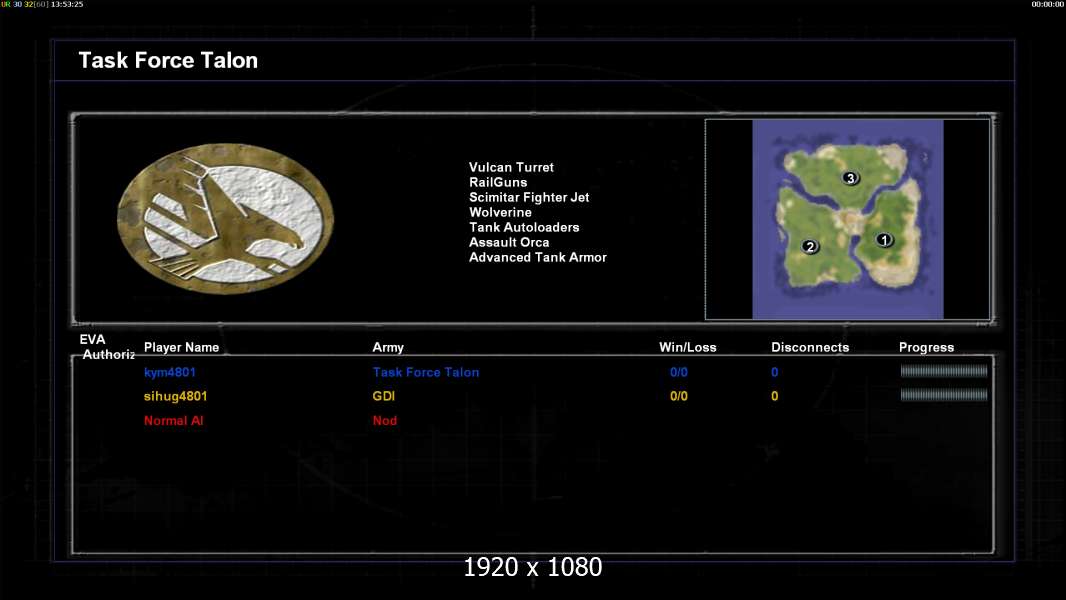Click the Progress column header
1066x600 pixels.
point(926,347)
